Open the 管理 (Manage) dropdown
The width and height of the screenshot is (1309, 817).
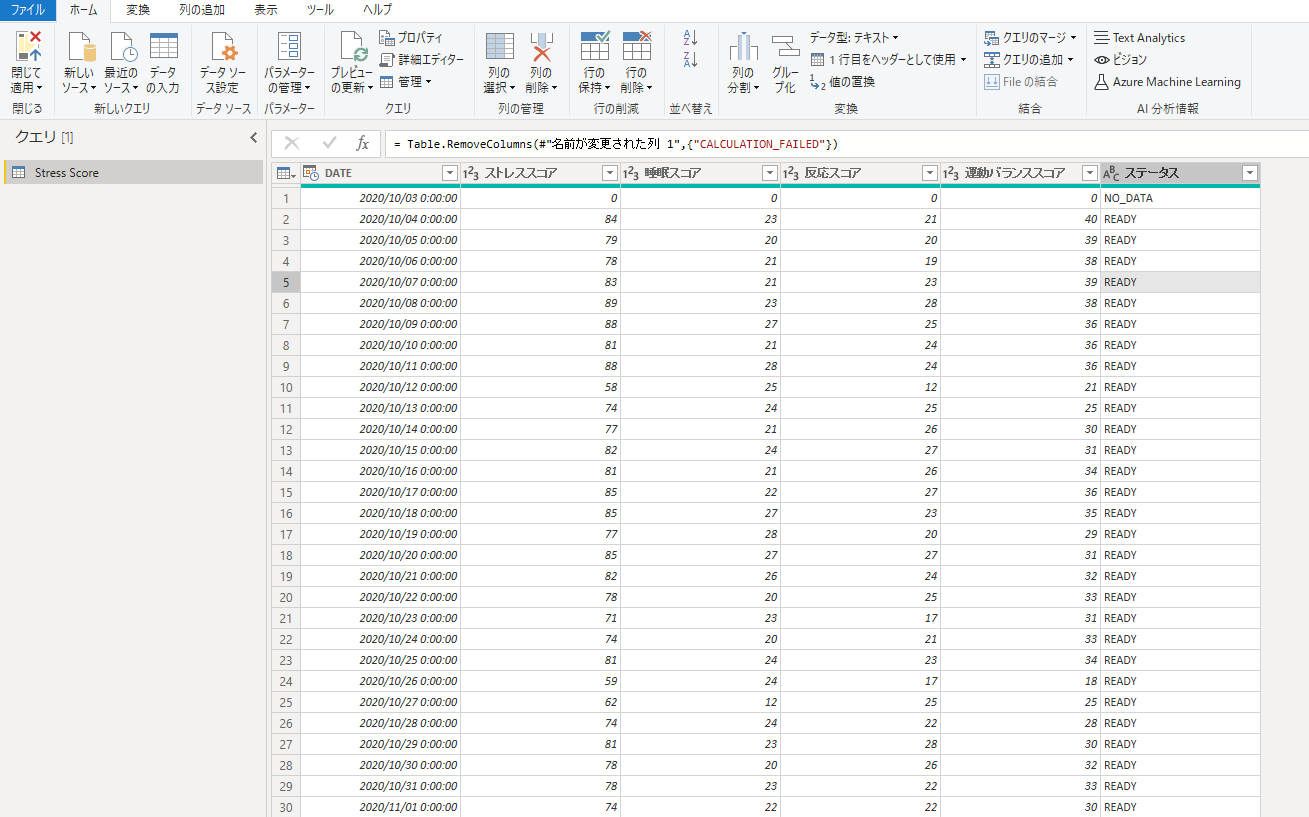(x=405, y=82)
